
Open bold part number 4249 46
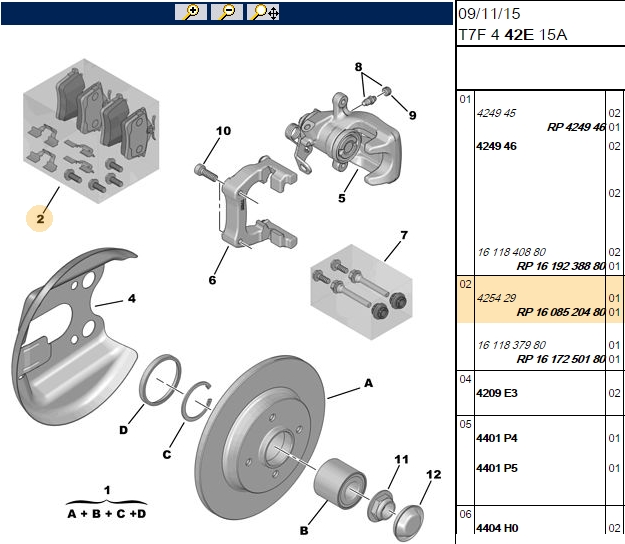pyautogui.click(x=496, y=146)
